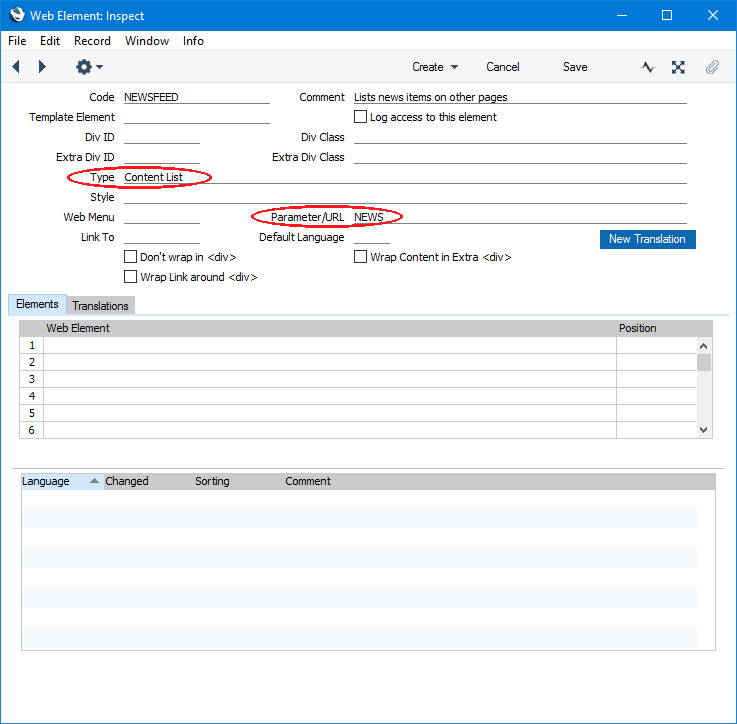Switch to the Translations tab
This screenshot has height=724, width=737.
tap(100, 306)
